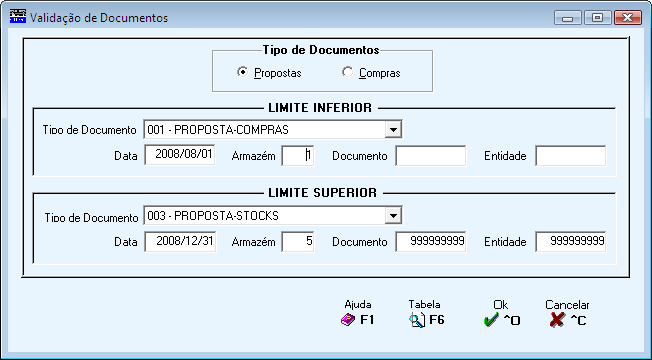Viewport: 652px width, 360px height.
Task: Select the Propostas radio button
Action: (242, 72)
